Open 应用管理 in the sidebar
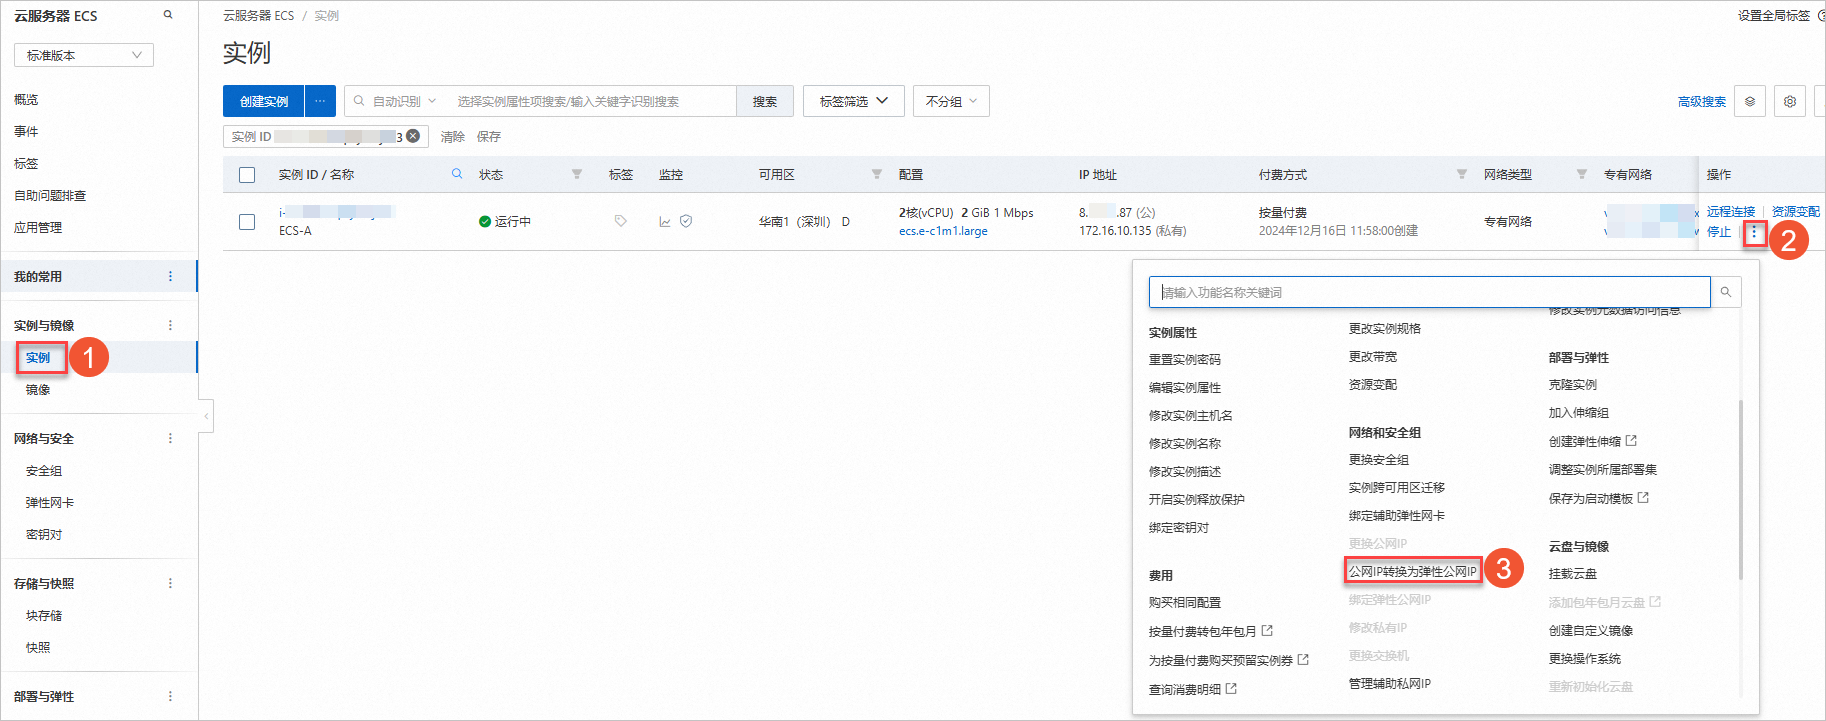This screenshot has width=1826, height=721. 38,227
